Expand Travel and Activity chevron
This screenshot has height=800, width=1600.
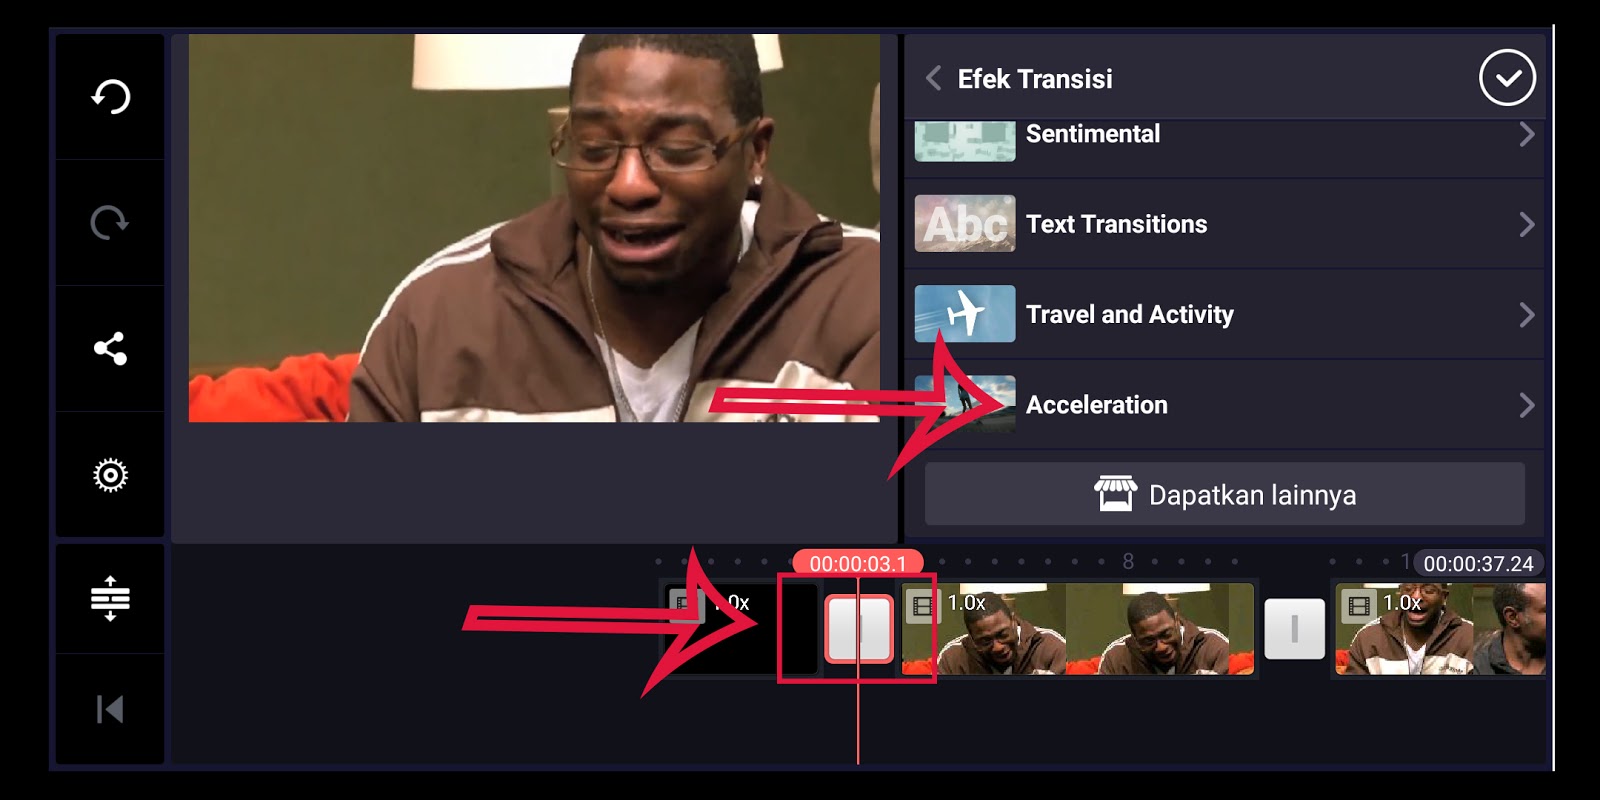click(1526, 315)
